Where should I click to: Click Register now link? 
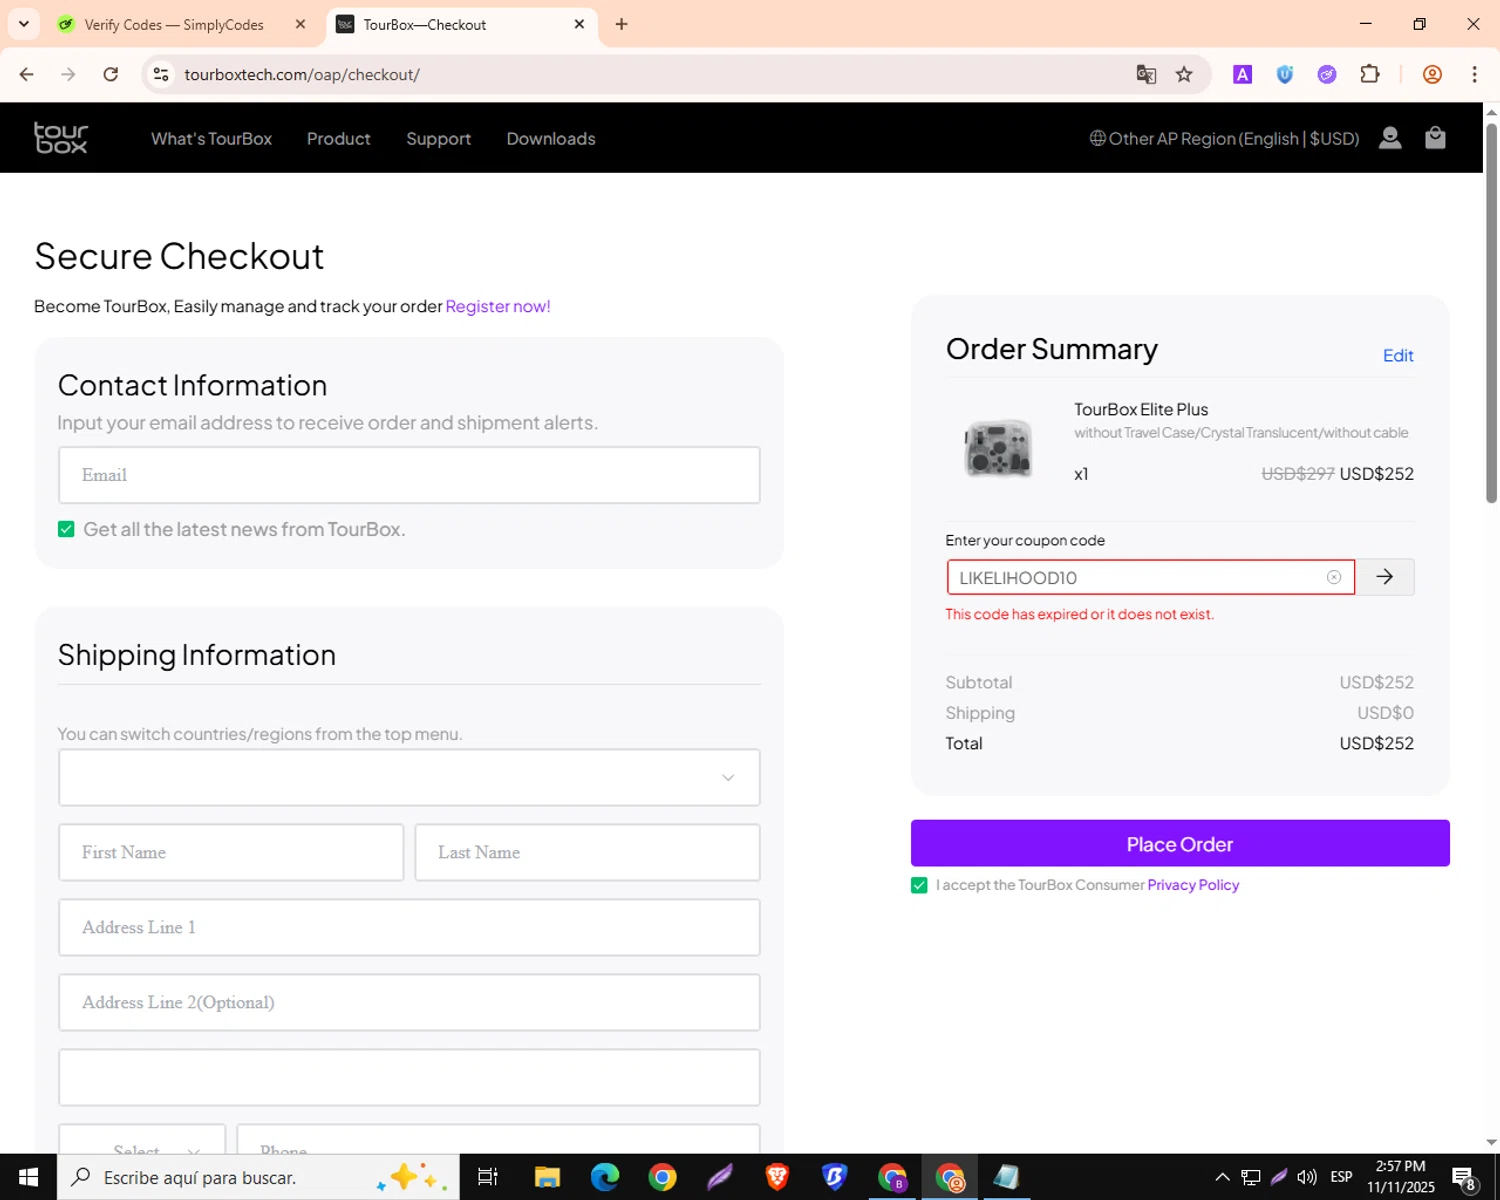coord(498,306)
